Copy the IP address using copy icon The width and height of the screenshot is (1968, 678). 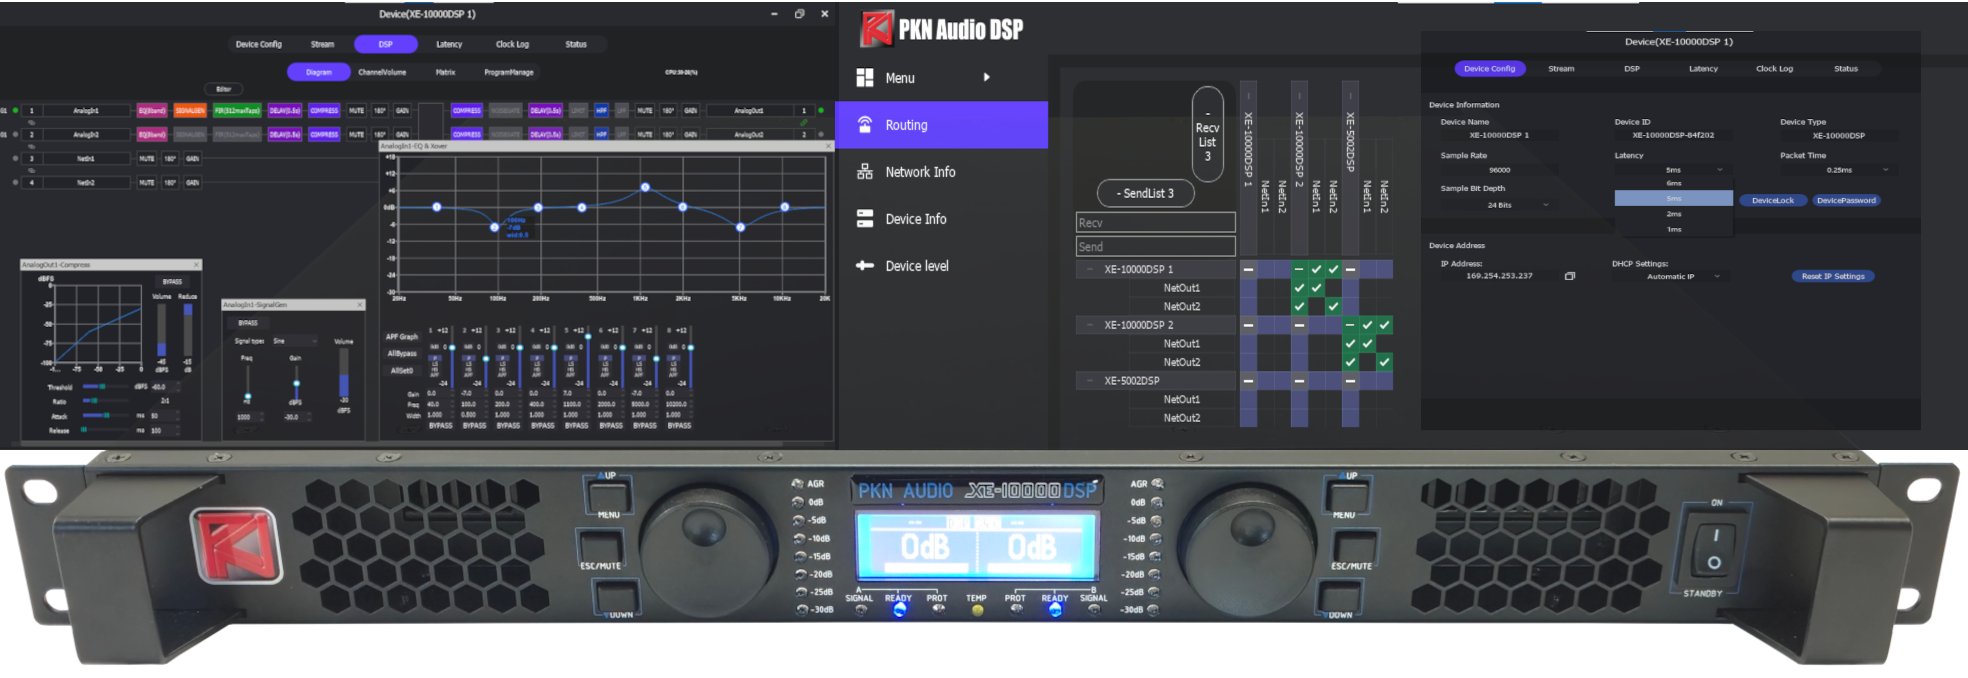(x=1569, y=276)
